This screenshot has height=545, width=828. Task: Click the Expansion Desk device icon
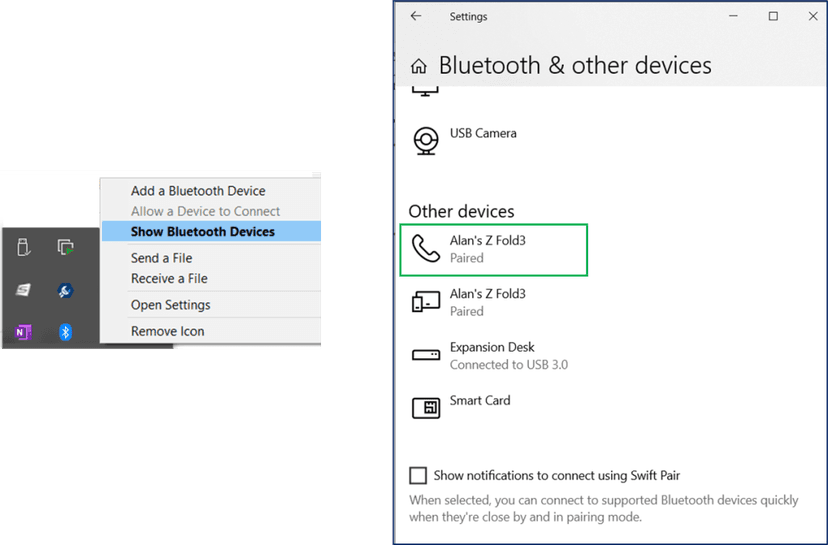pos(426,355)
